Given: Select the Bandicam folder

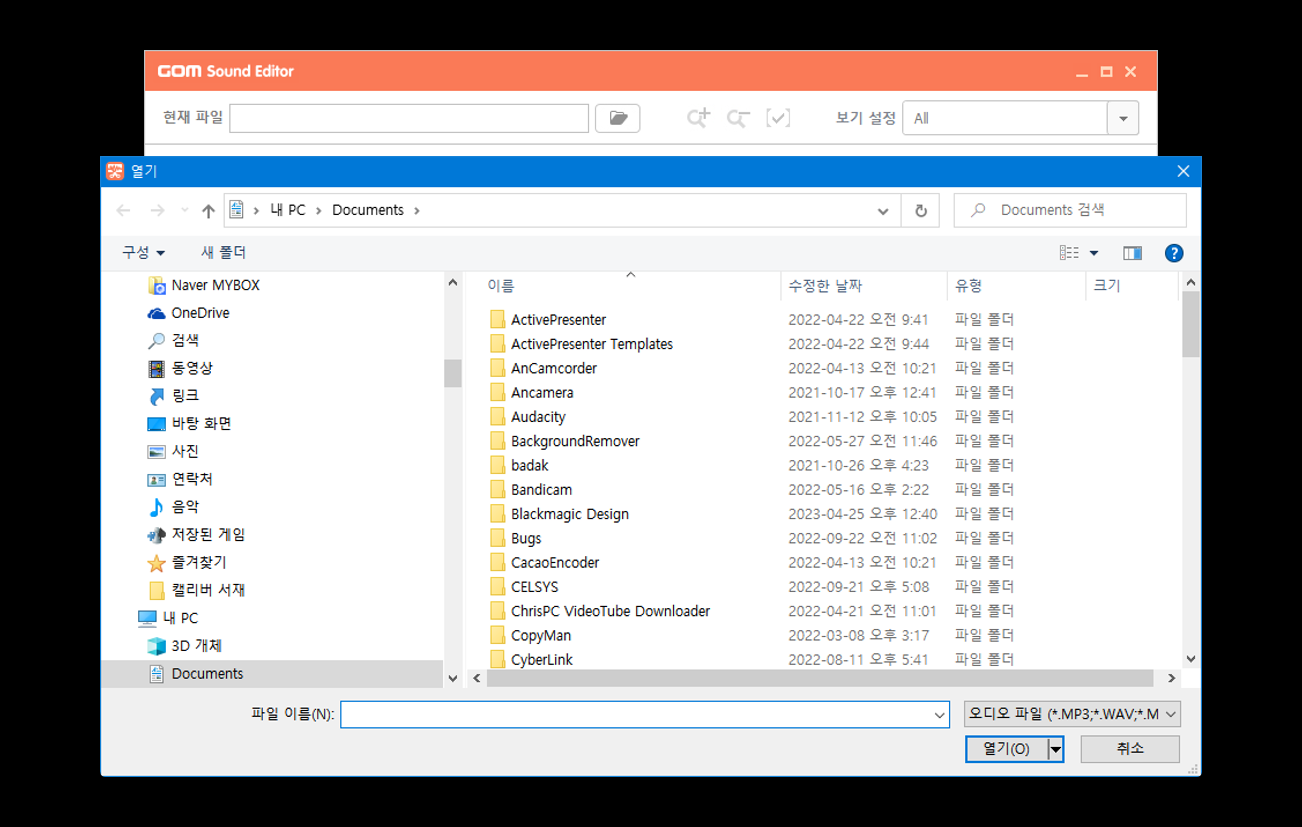Looking at the screenshot, I should pyautogui.click(x=541, y=490).
